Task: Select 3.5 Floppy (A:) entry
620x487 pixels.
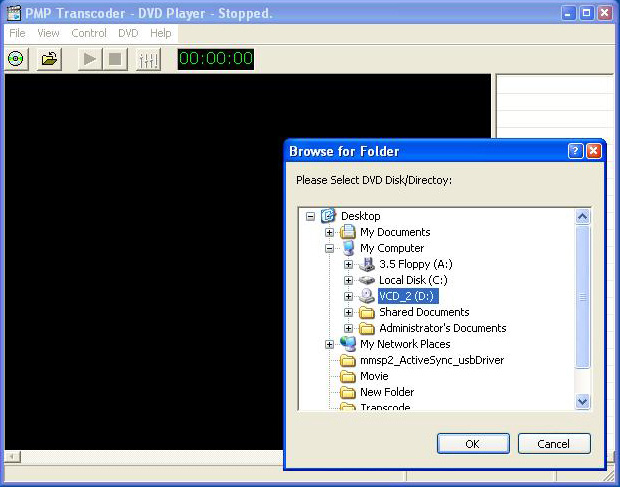Action: [x=416, y=264]
